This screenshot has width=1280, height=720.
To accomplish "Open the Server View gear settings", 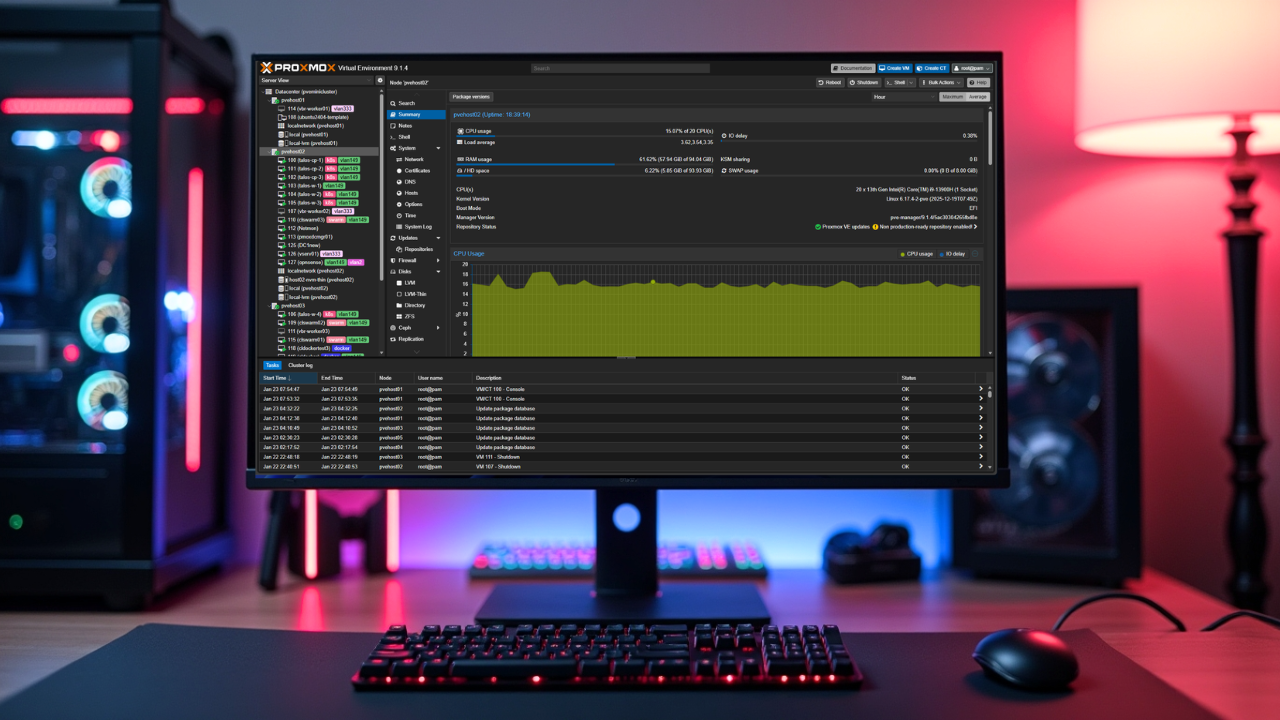I will point(380,81).
